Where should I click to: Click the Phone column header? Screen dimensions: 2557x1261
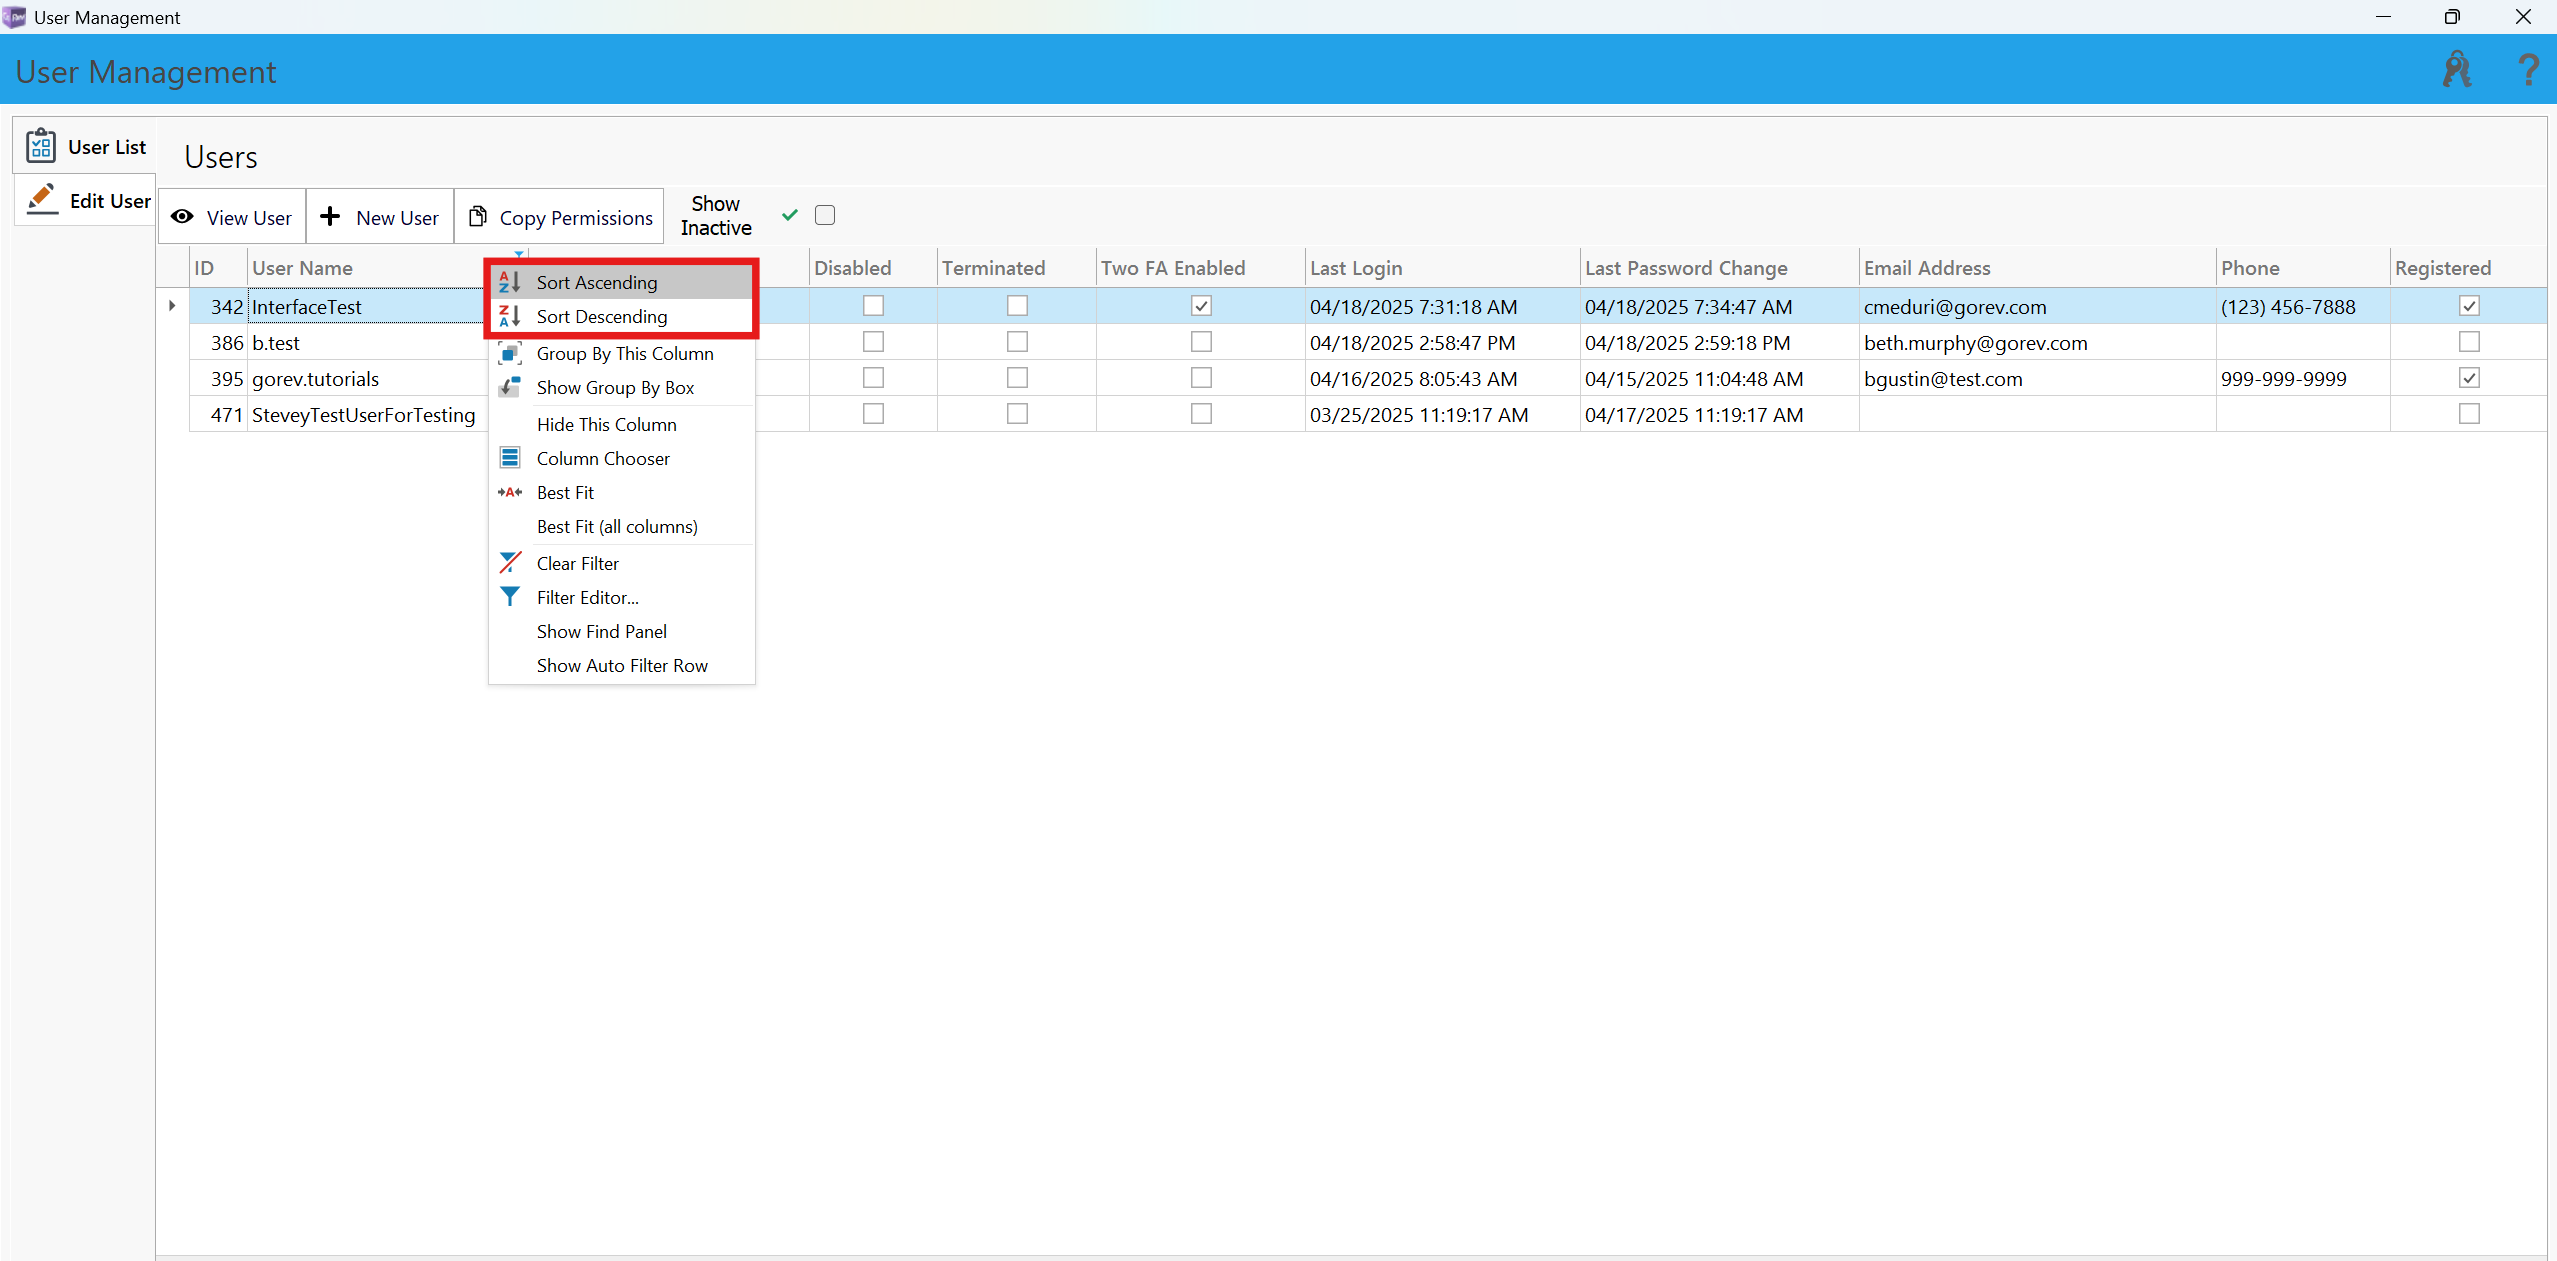pyautogui.click(x=2303, y=268)
